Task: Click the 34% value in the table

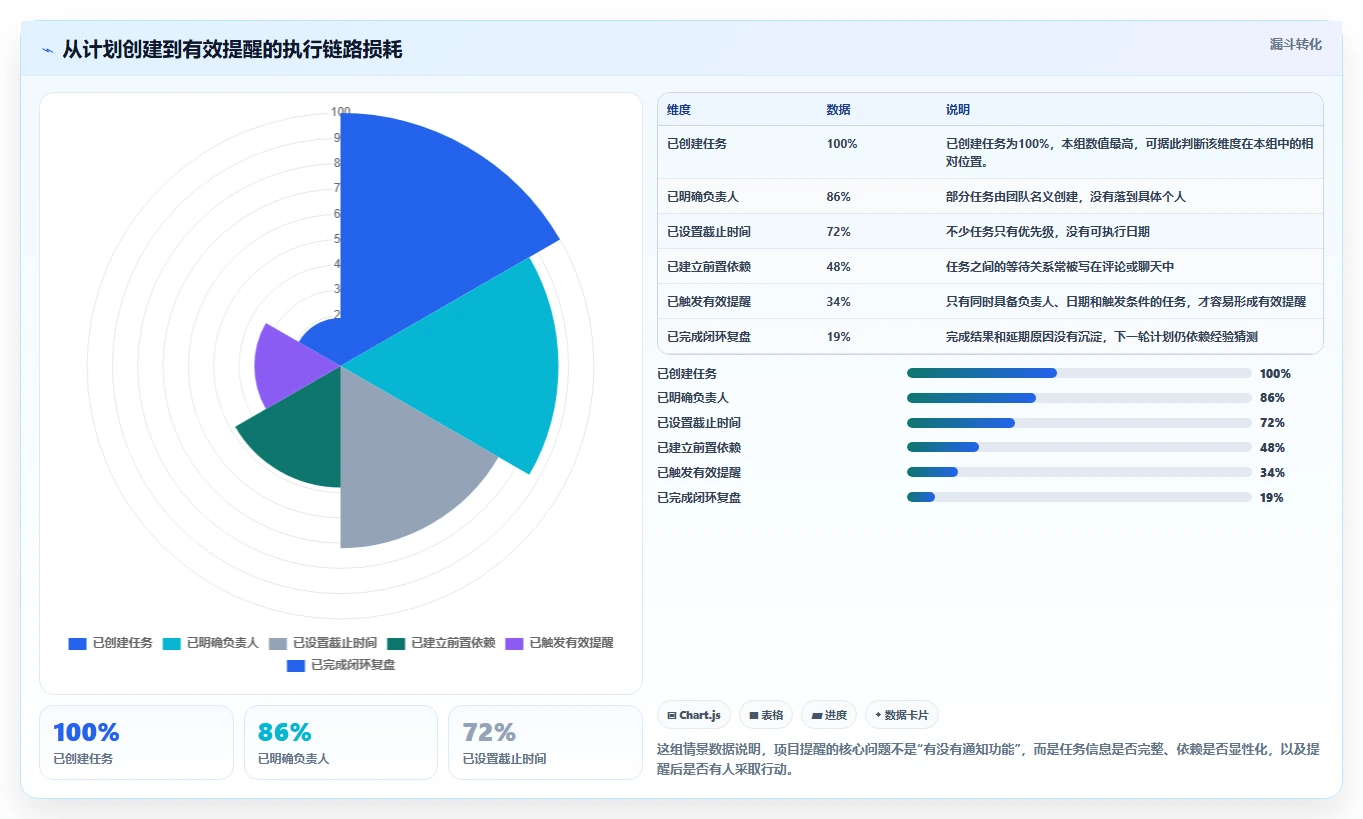Action: tap(838, 302)
